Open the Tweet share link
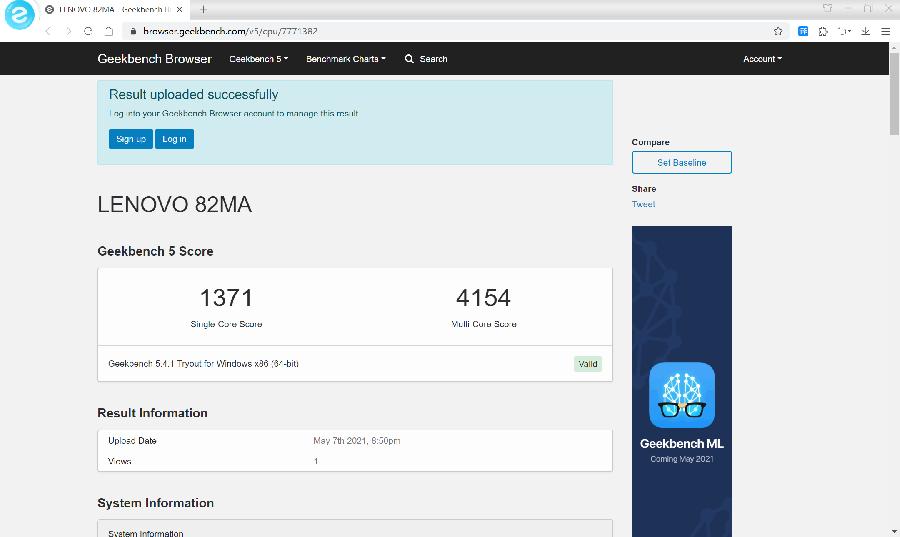Viewport: 900px width, 537px height. (x=643, y=204)
